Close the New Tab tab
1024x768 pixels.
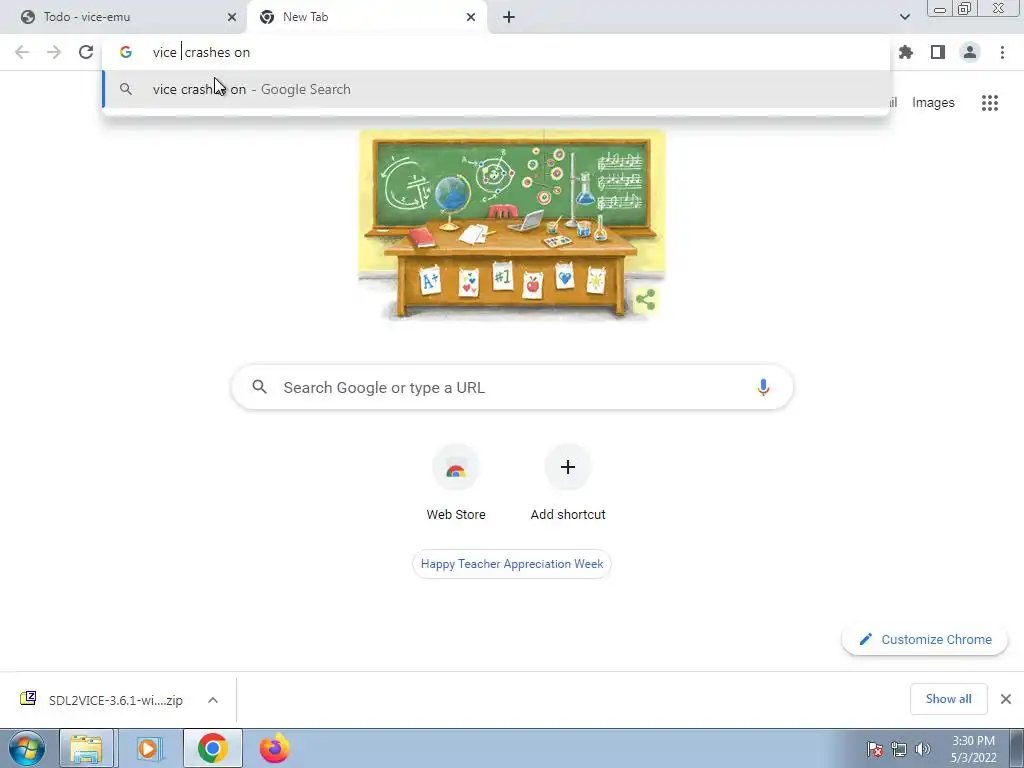(471, 17)
